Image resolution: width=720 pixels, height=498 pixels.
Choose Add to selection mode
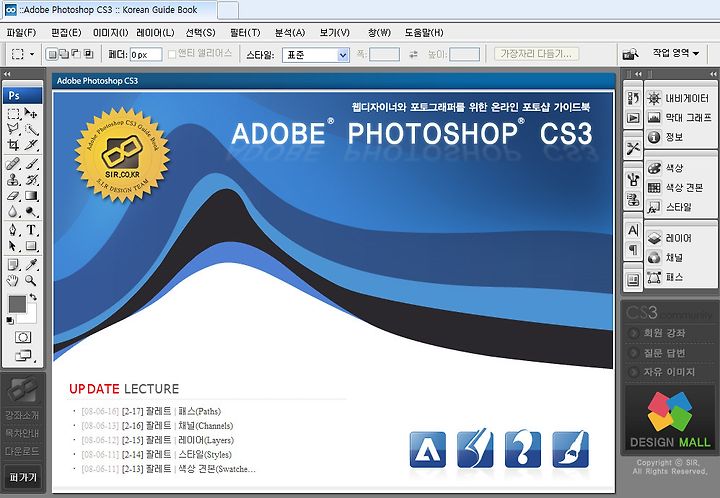pyautogui.click(x=64, y=55)
